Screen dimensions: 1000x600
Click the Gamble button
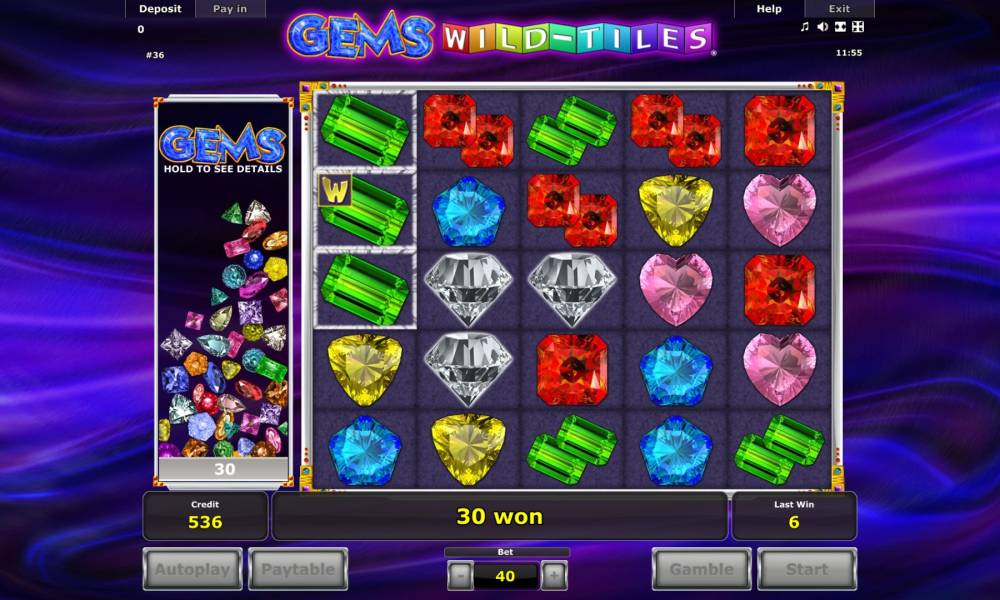point(702,569)
